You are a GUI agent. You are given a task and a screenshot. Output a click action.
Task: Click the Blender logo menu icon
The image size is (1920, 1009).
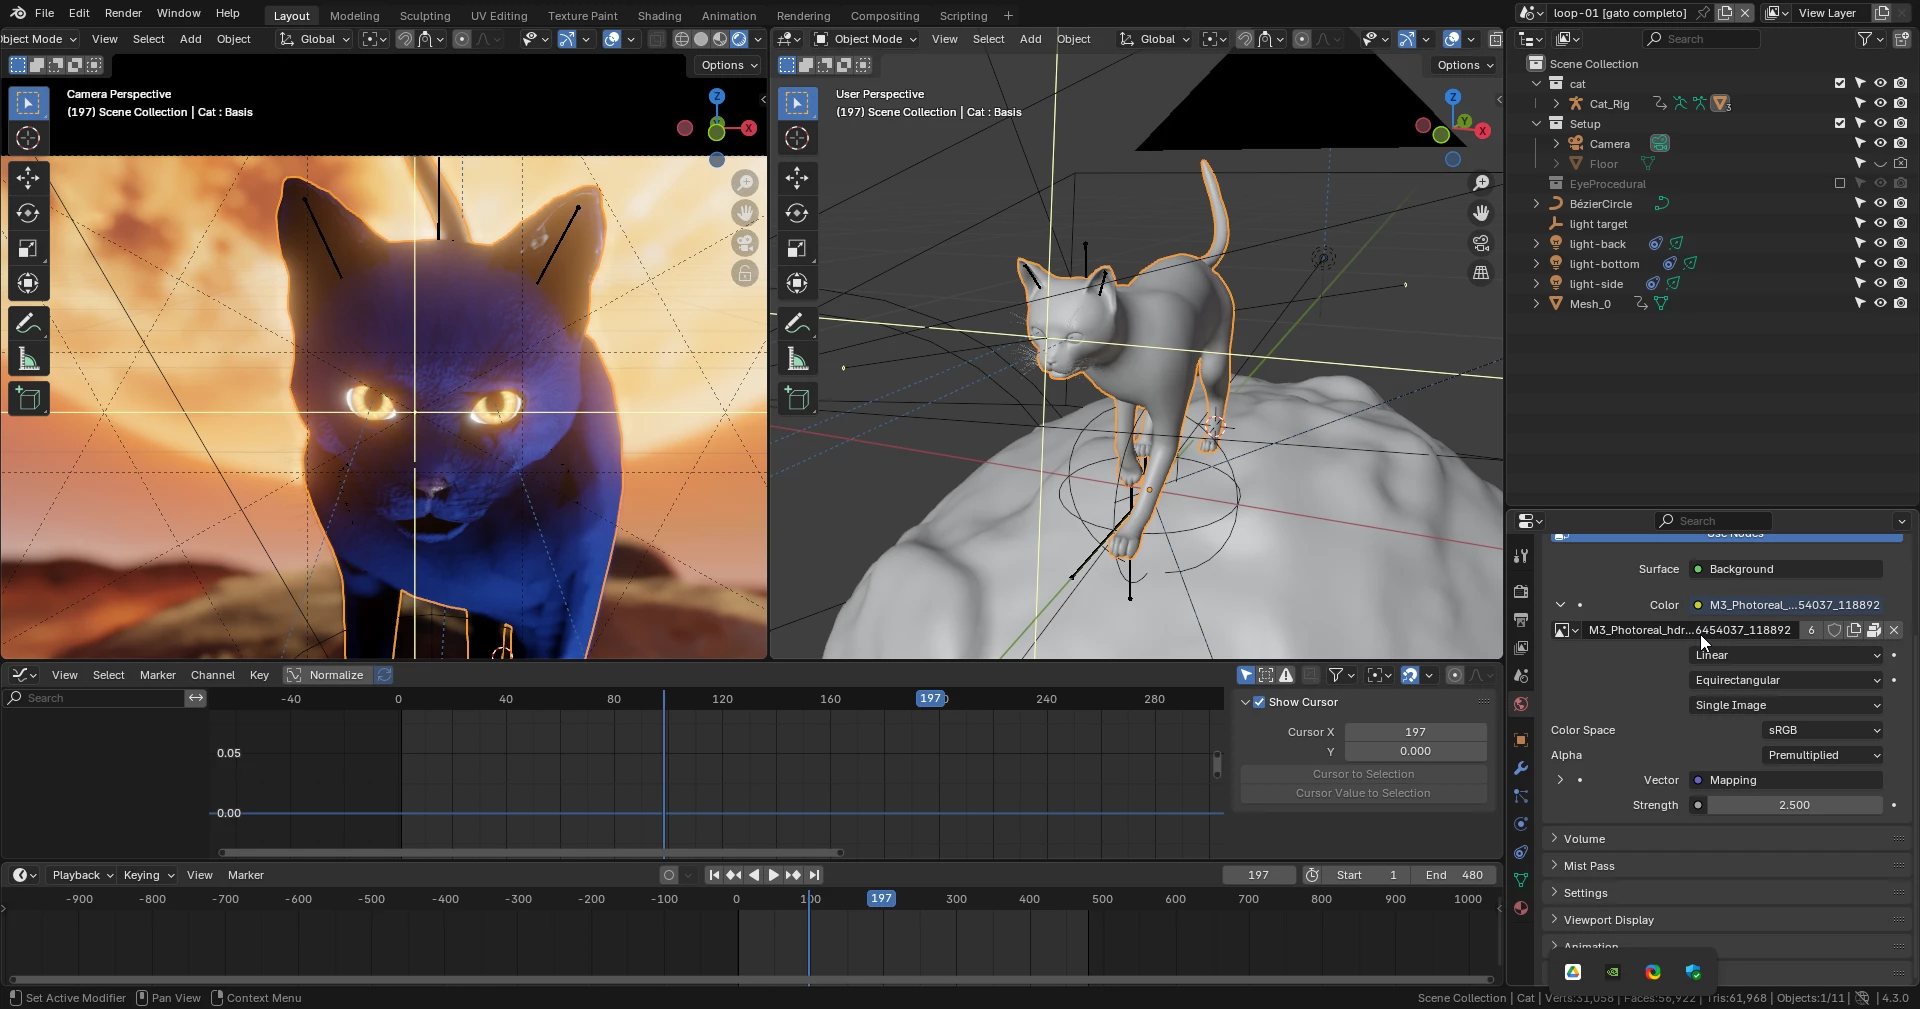pos(17,13)
